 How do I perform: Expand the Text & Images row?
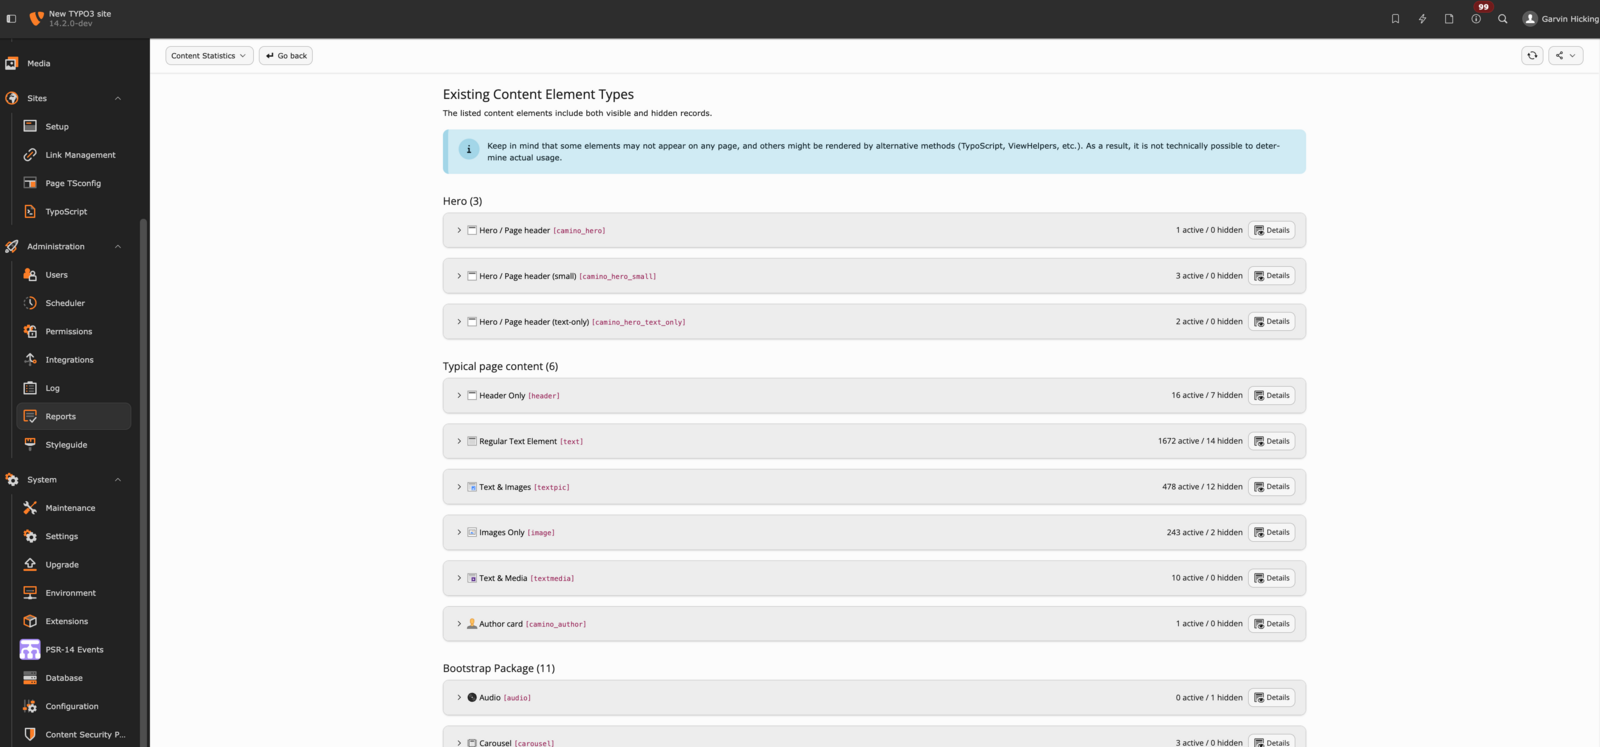pos(459,487)
